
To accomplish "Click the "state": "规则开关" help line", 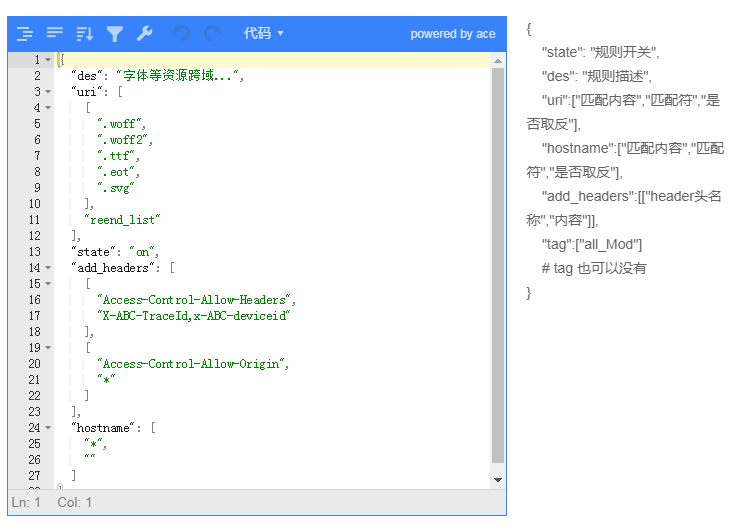I will tap(600, 52).
